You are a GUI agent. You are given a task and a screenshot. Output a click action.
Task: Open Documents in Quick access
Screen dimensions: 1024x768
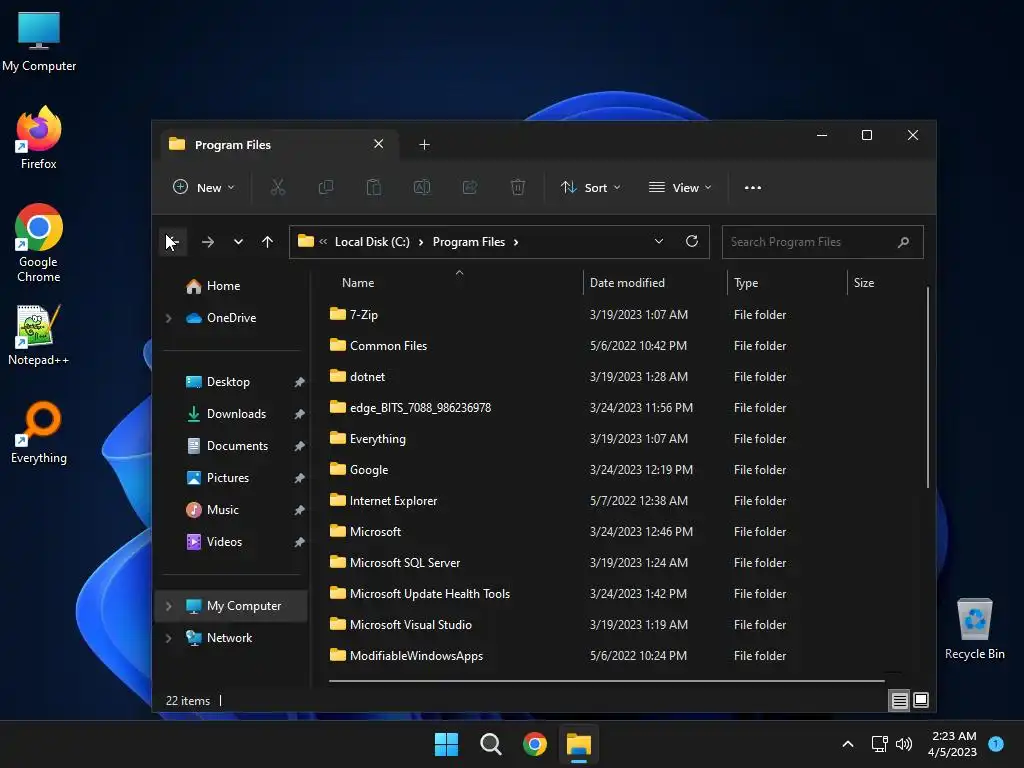pos(227,446)
